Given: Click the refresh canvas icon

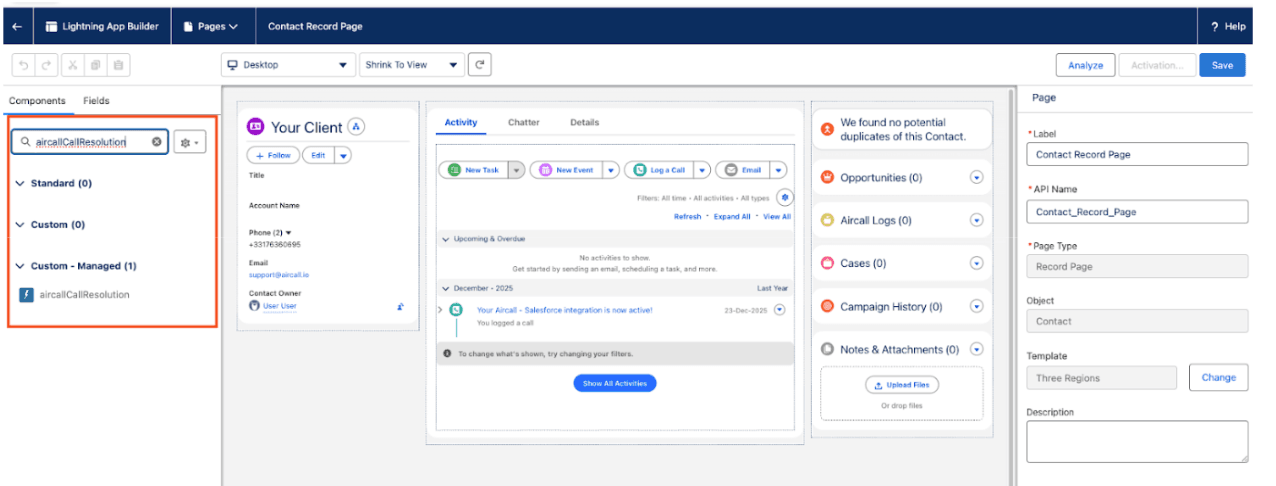Looking at the screenshot, I should 481,65.
